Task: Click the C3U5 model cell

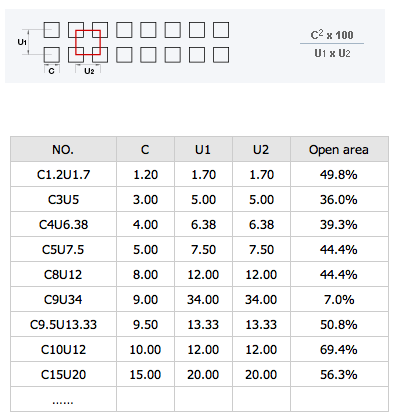Action: tap(63, 199)
